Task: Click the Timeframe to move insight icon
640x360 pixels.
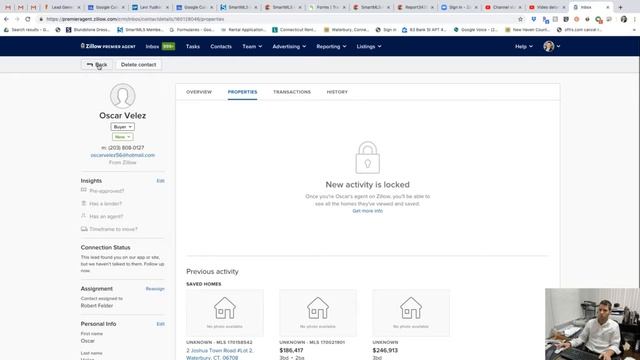Action: coord(84,229)
